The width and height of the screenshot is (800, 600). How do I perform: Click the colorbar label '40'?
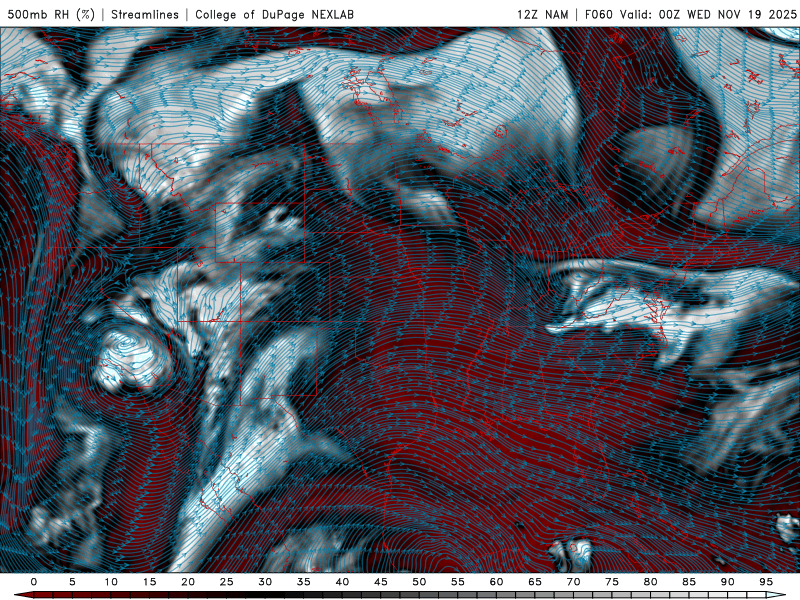[x=342, y=582]
